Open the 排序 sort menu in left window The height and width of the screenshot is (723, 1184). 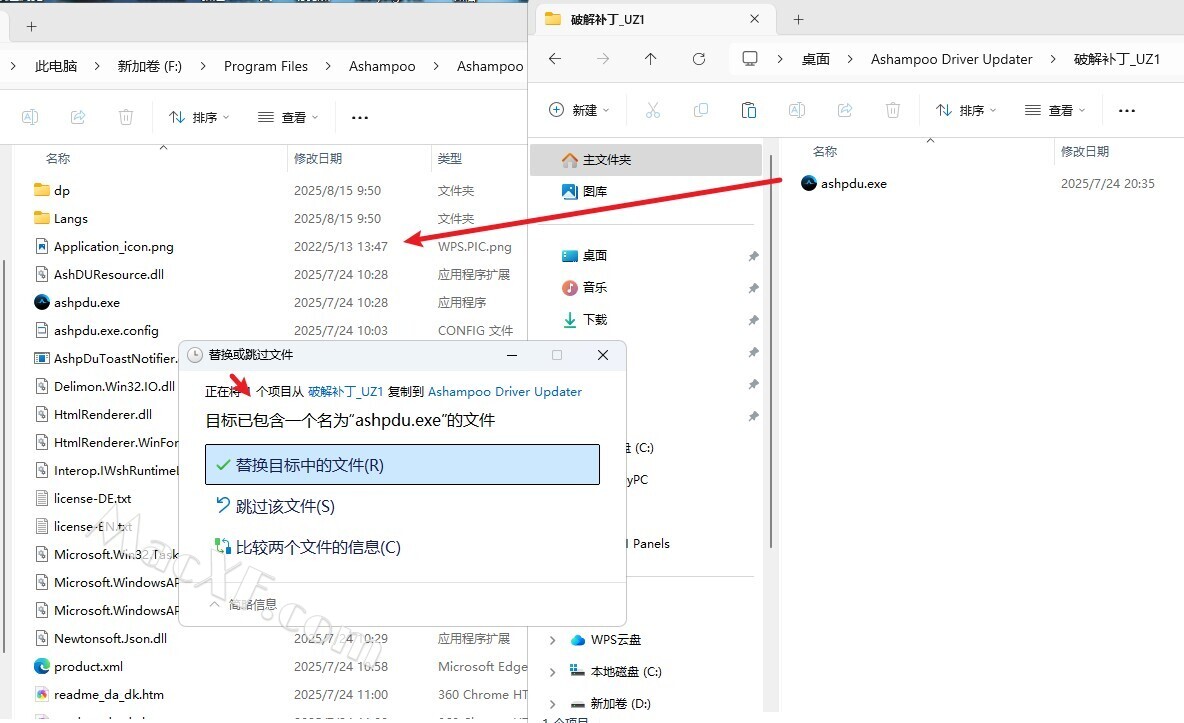point(199,117)
